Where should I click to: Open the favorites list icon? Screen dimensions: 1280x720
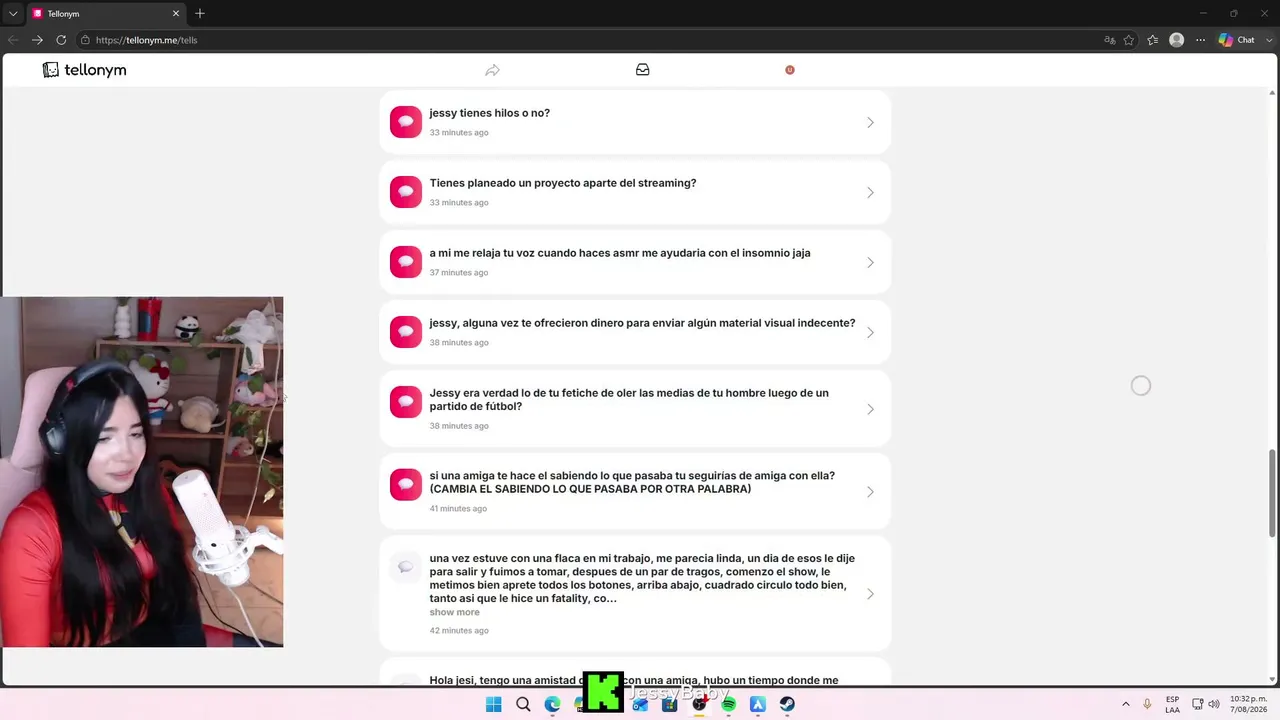[x=1153, y=40]
